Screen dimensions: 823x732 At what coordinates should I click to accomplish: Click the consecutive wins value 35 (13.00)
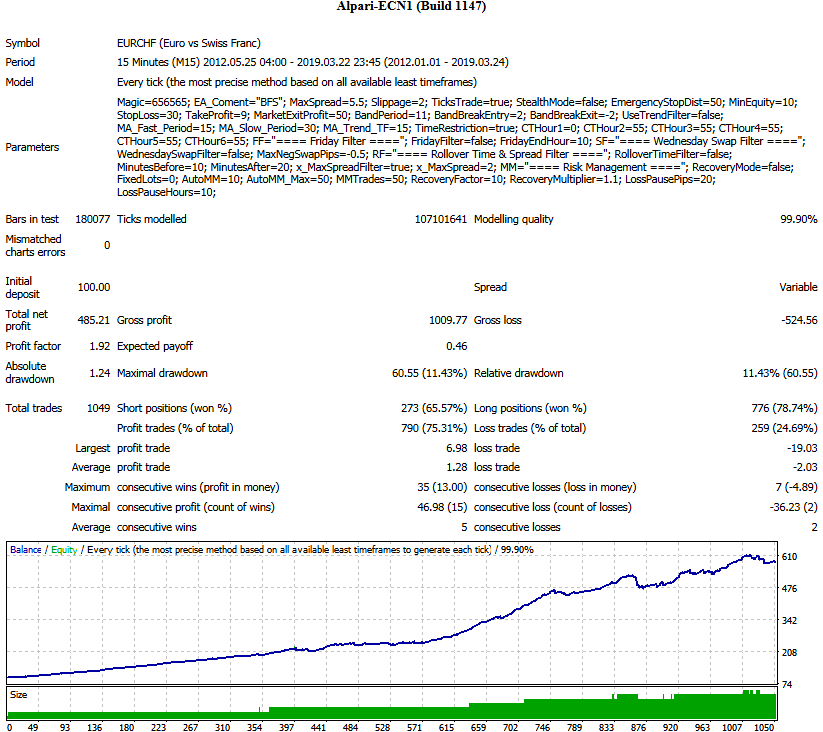[442, 487]
